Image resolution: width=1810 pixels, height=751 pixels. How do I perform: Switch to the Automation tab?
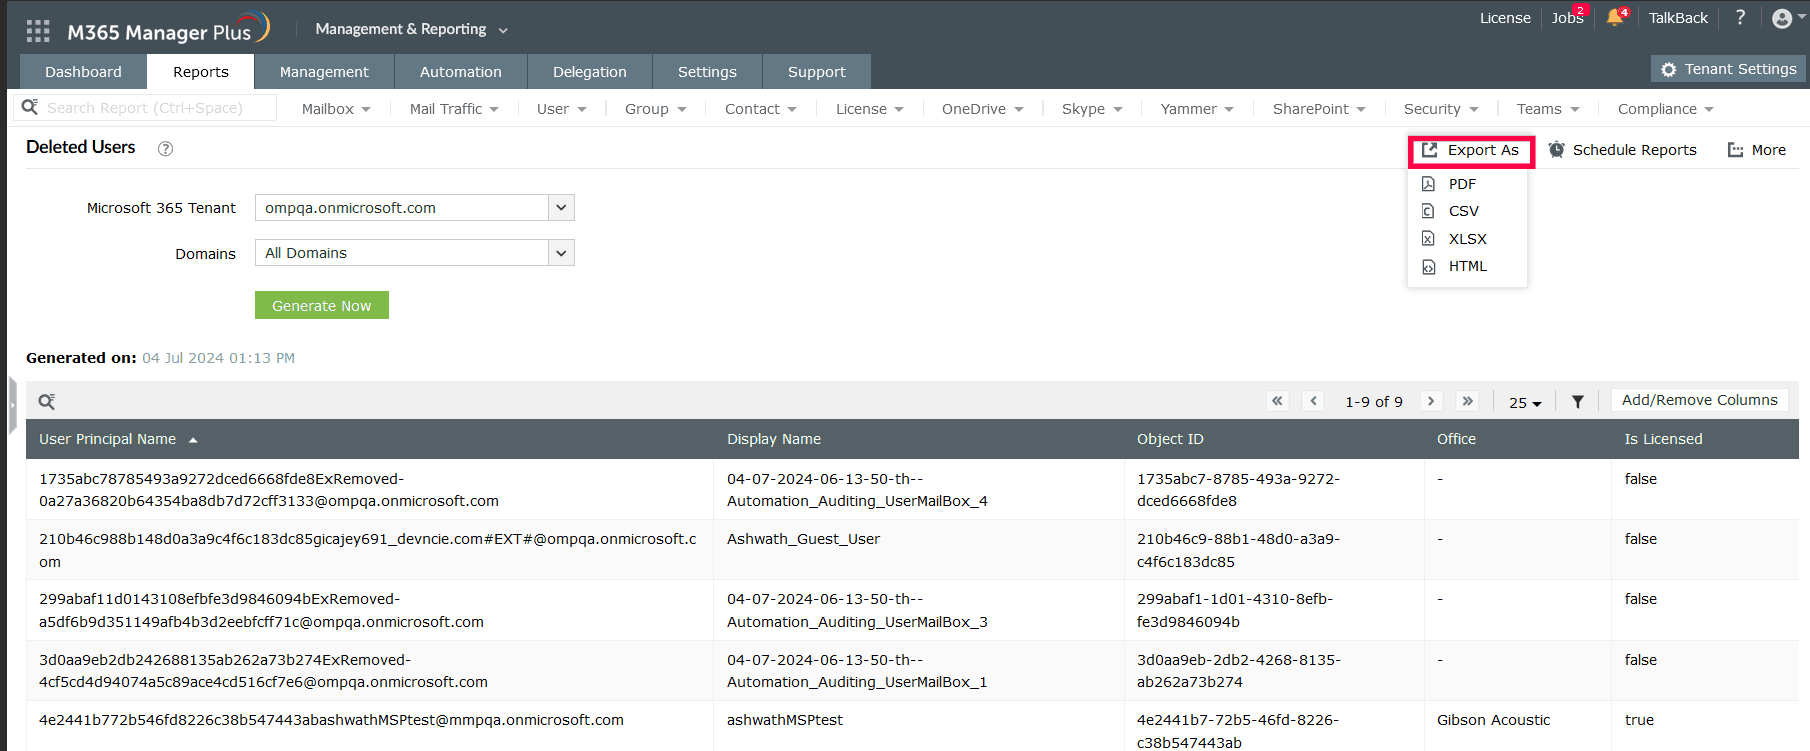[461, 72]
